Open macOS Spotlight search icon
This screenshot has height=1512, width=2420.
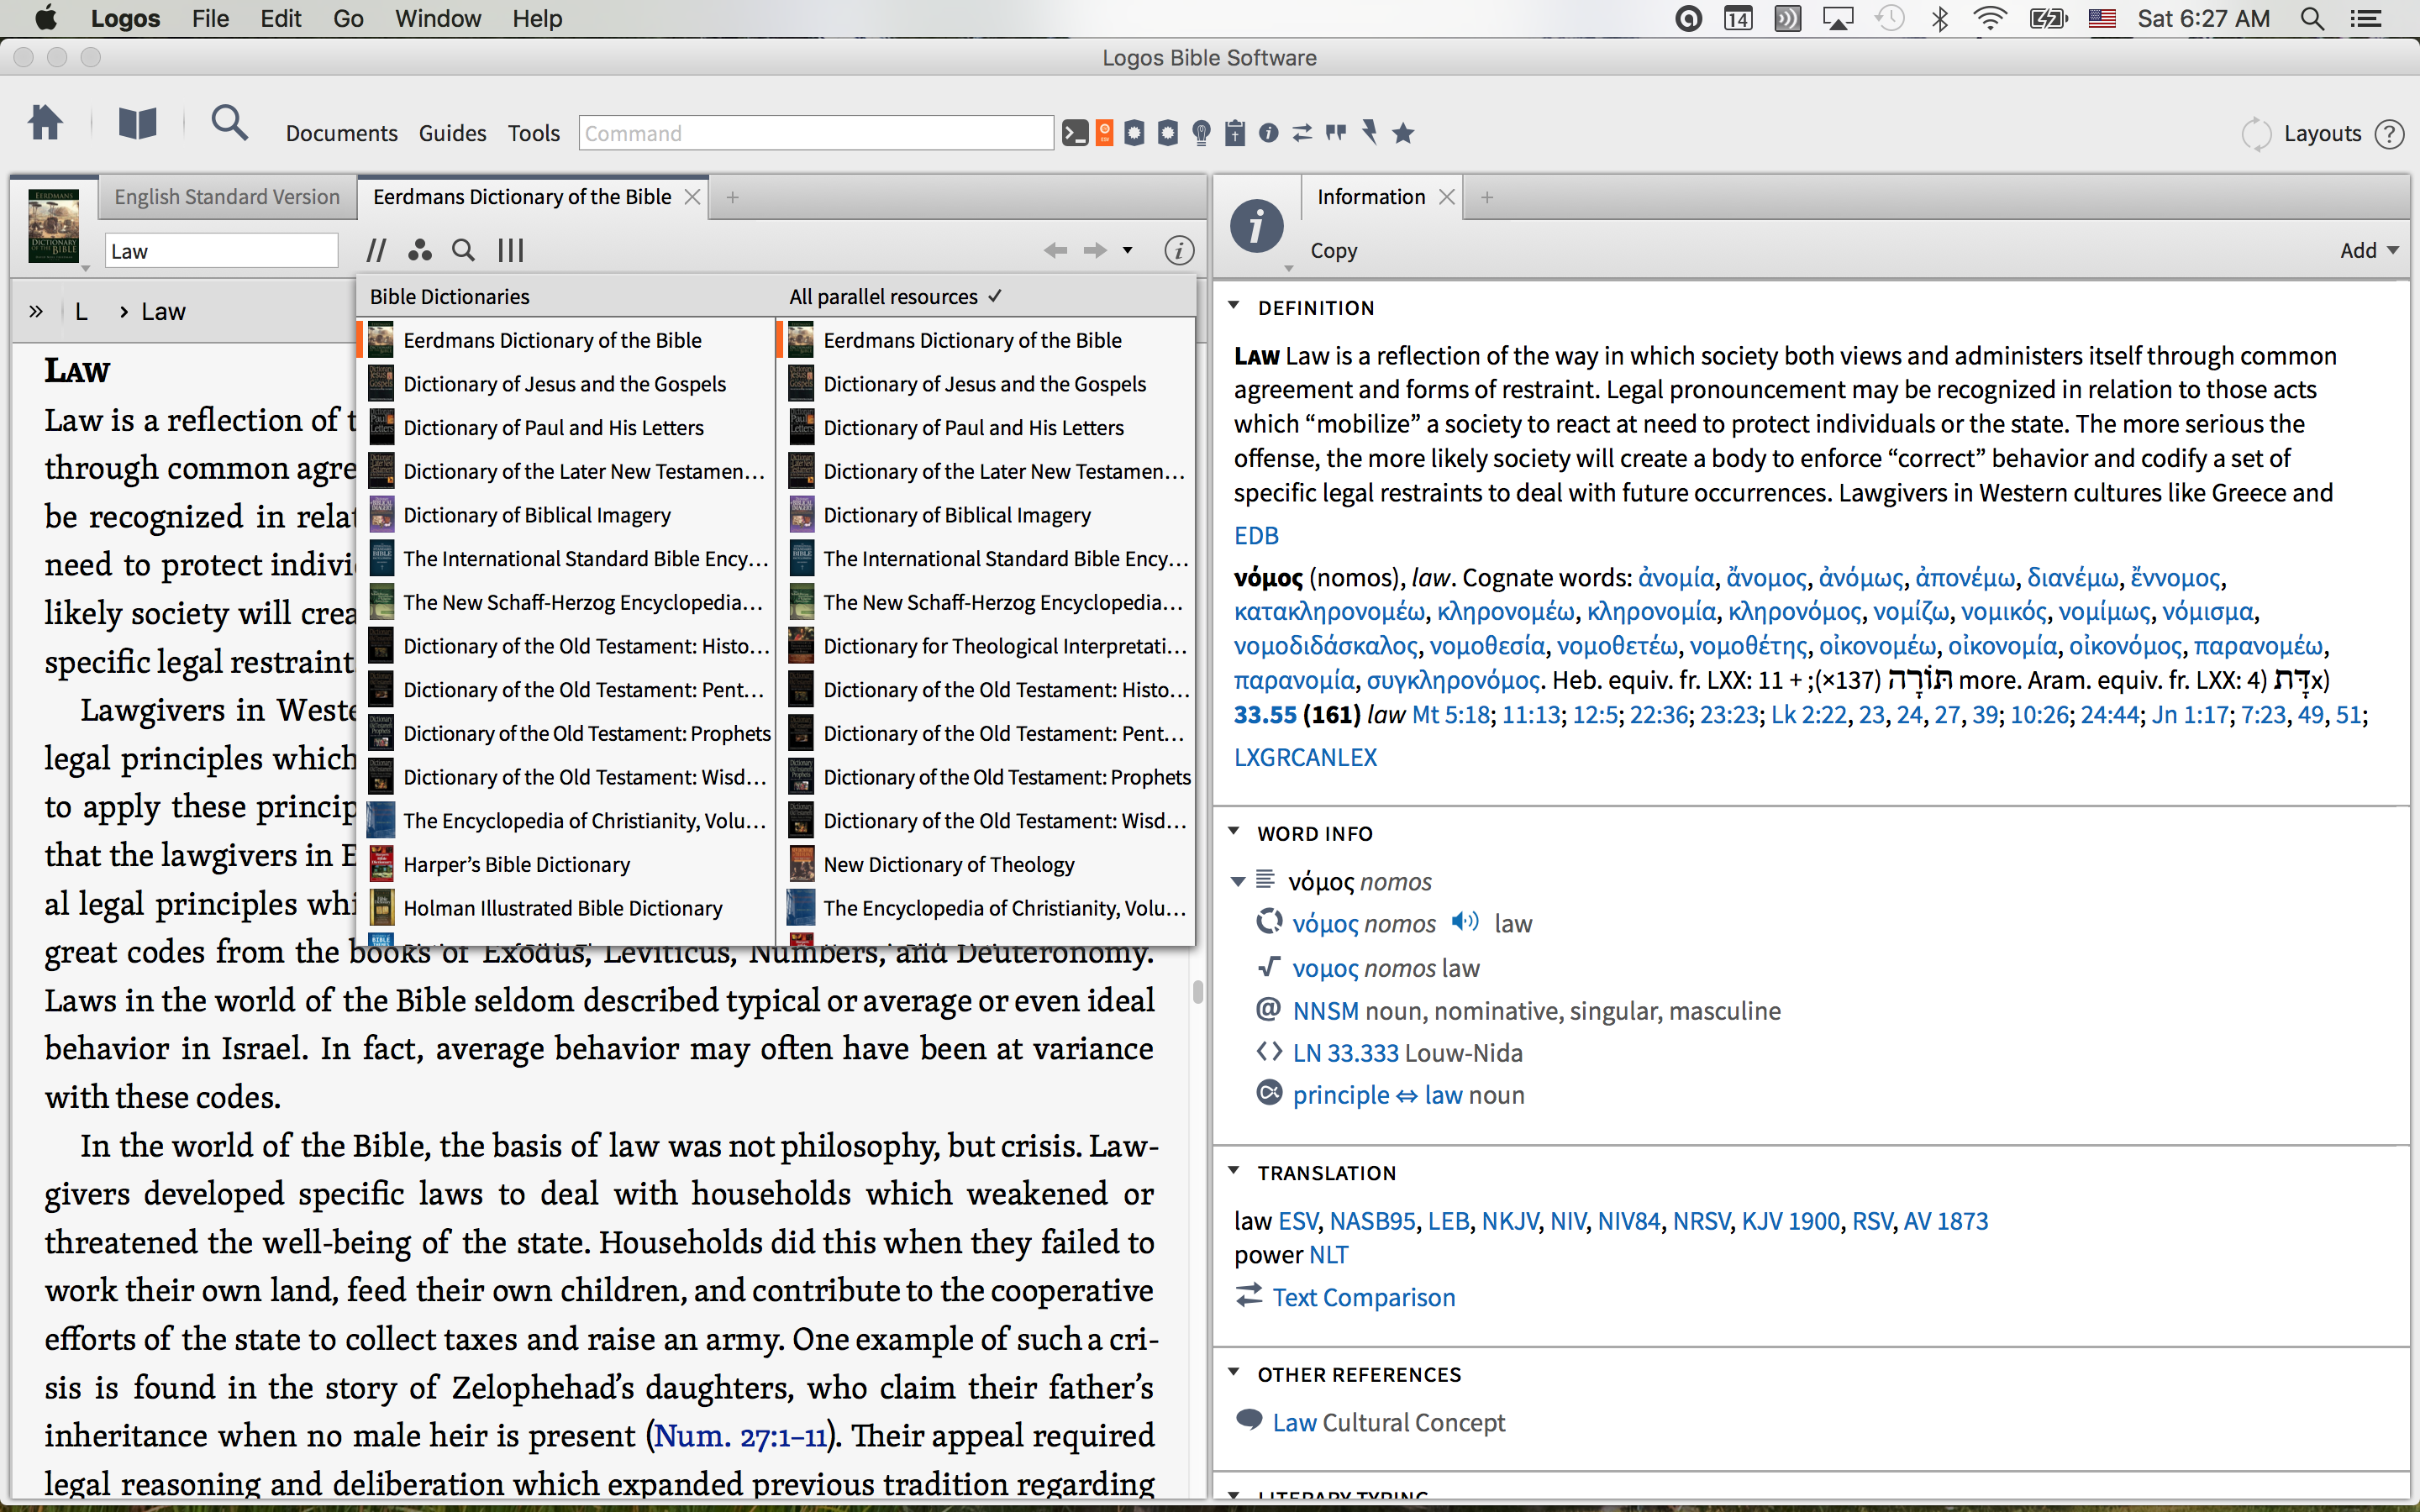coord(2311,18)
